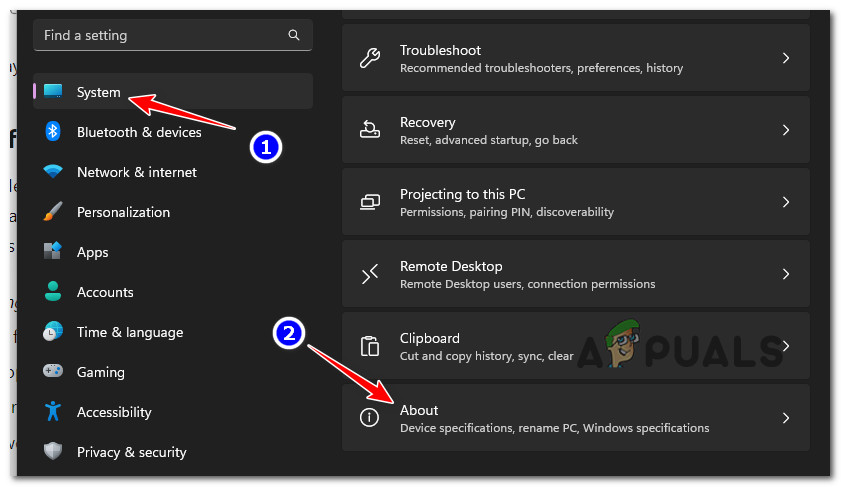Click the Time & language globe icon

[x=53, y=332]
